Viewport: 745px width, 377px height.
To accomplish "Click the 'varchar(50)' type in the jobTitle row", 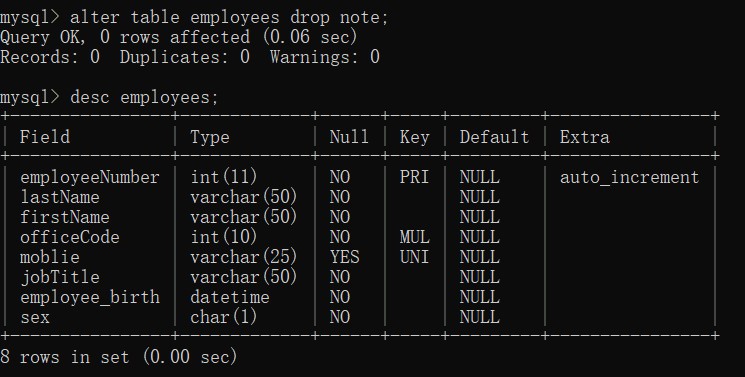I will pos(244,277).
